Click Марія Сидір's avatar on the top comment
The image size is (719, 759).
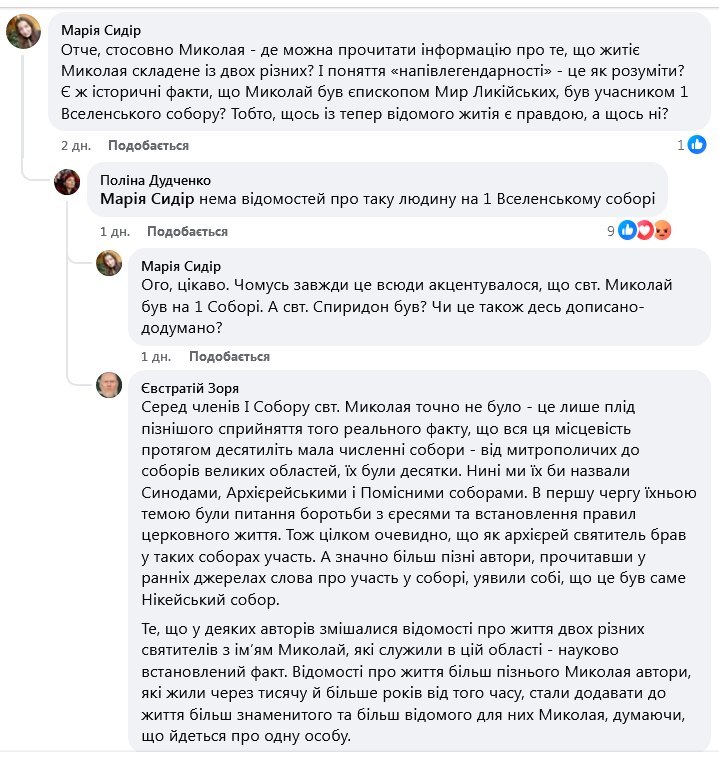pyautogui.click(x=23, y=31)
